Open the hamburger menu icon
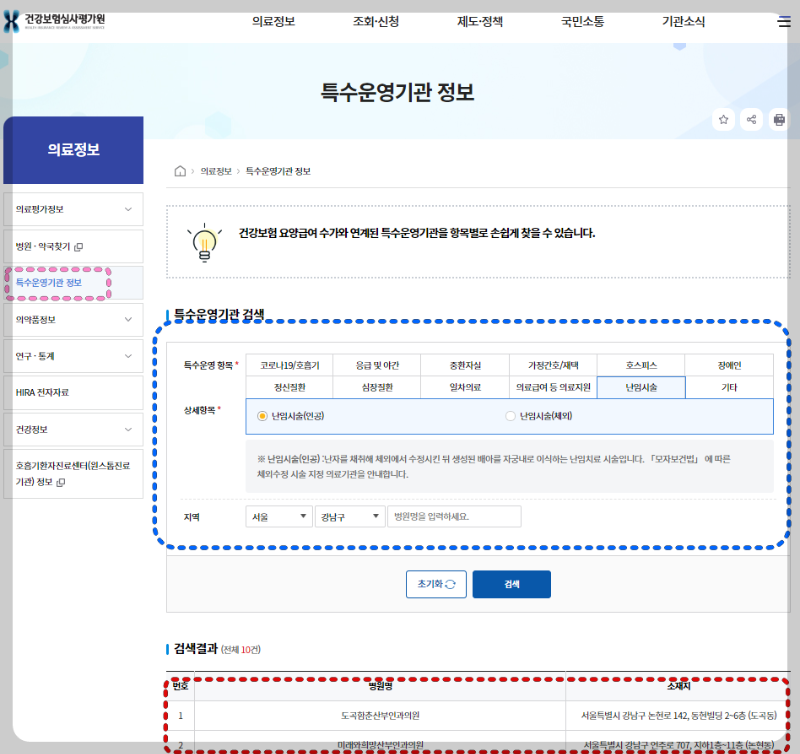 [784, 22]
